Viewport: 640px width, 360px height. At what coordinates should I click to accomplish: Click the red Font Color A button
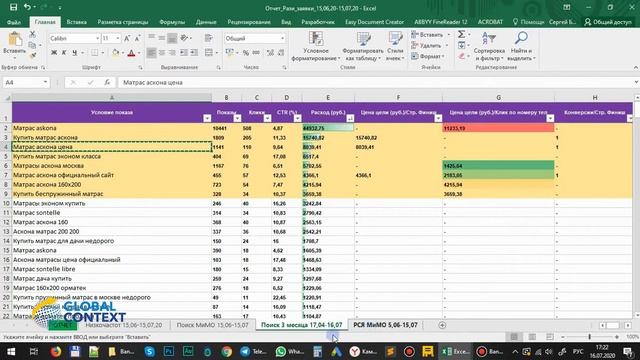point(131,53)
